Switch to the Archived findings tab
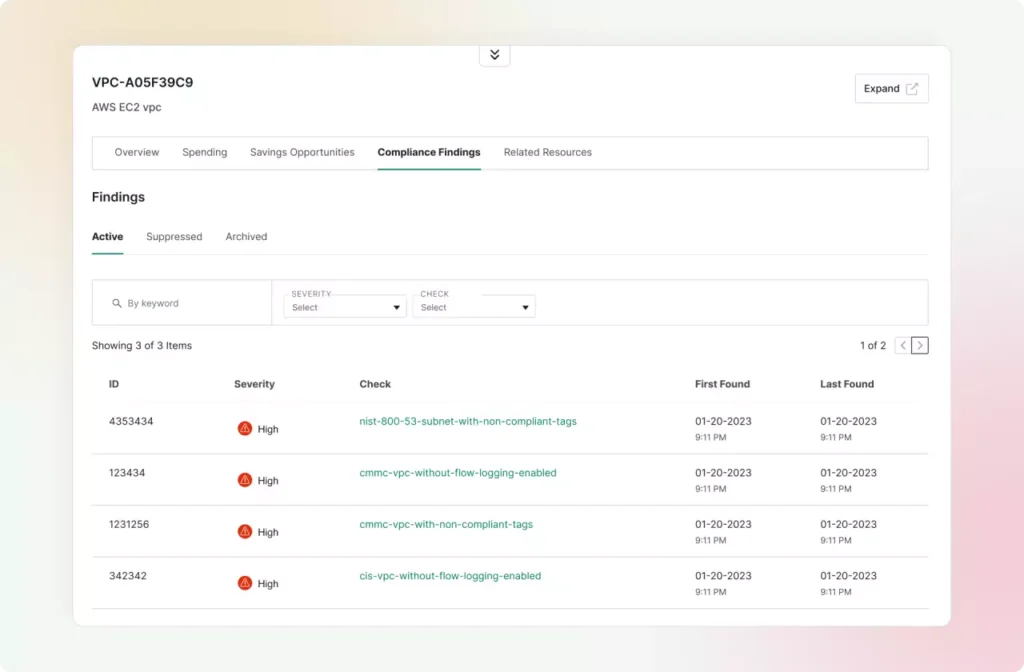Screen dimensions: 1024x672 pyautogui.click(x=246, y=236)
